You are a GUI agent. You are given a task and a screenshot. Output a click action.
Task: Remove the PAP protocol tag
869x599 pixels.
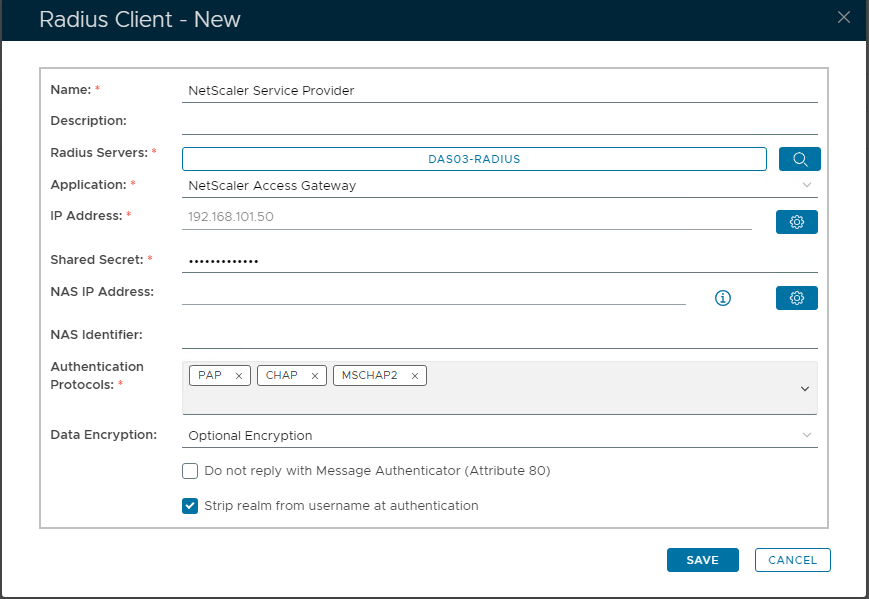pyautogui.click(x=238, y=376)
